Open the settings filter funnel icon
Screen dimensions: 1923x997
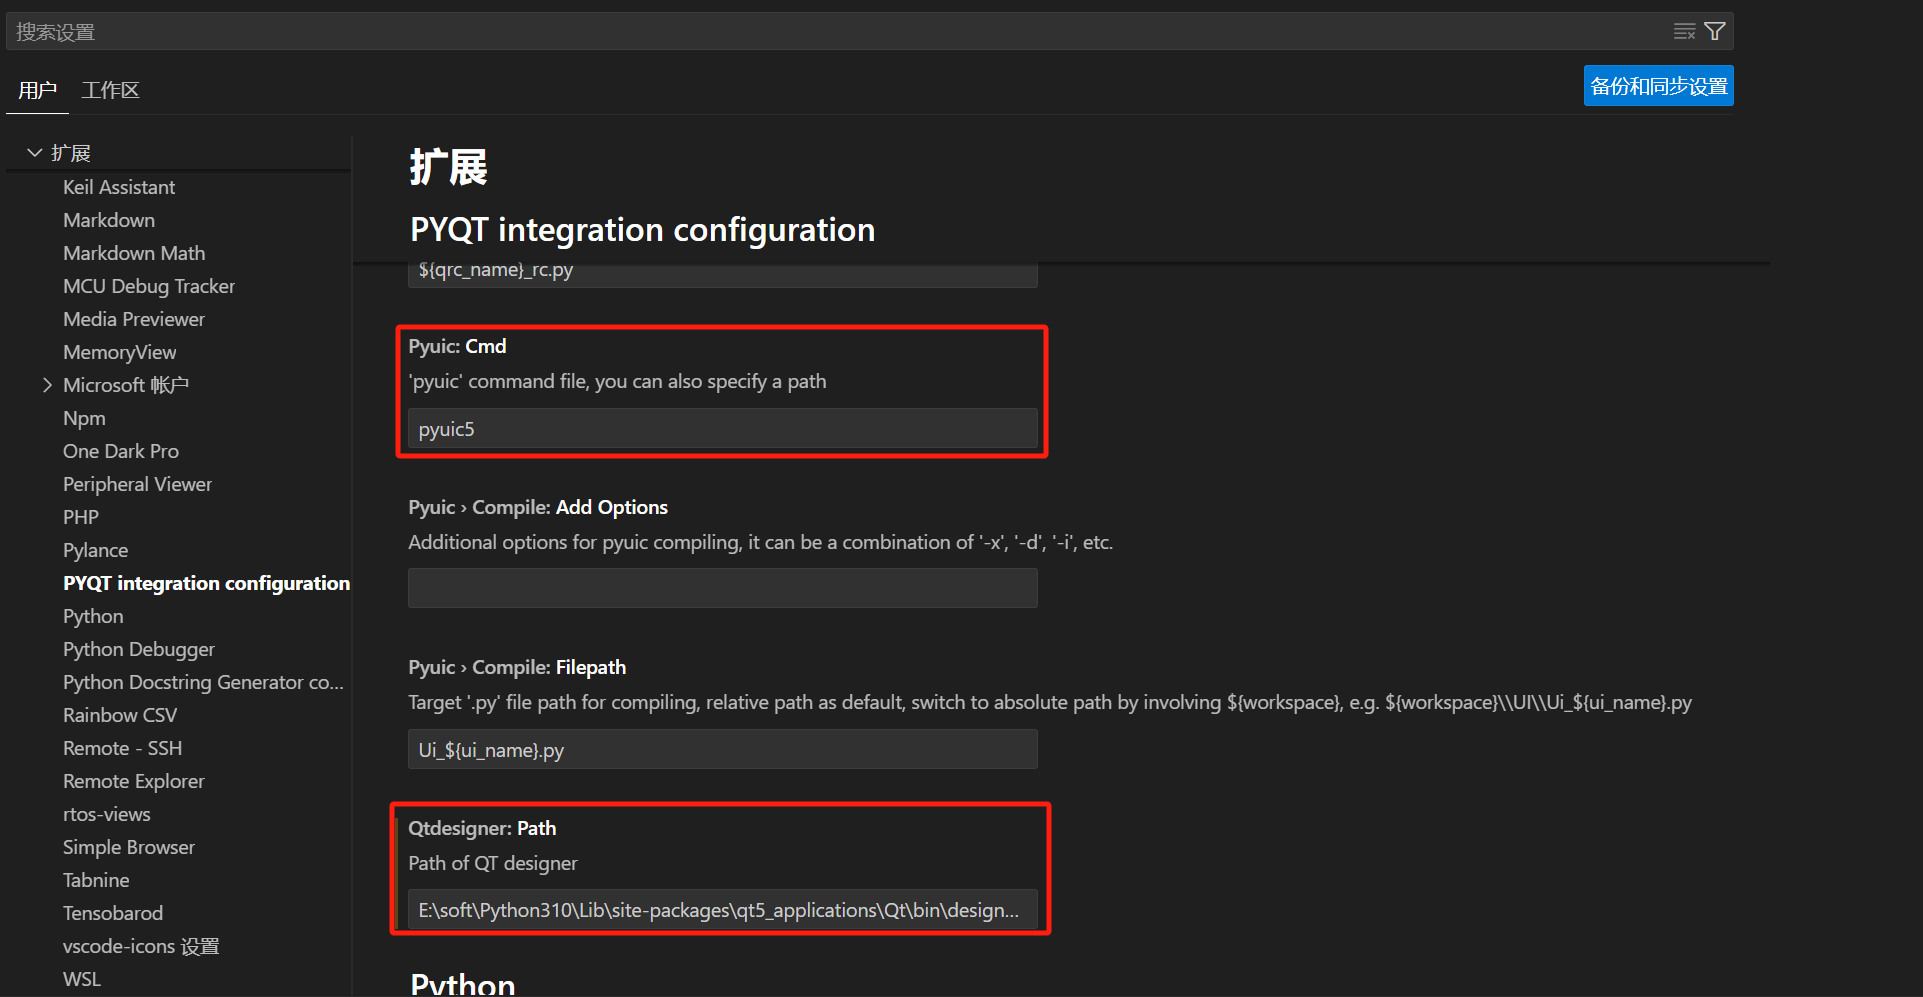click(1715, 32)
